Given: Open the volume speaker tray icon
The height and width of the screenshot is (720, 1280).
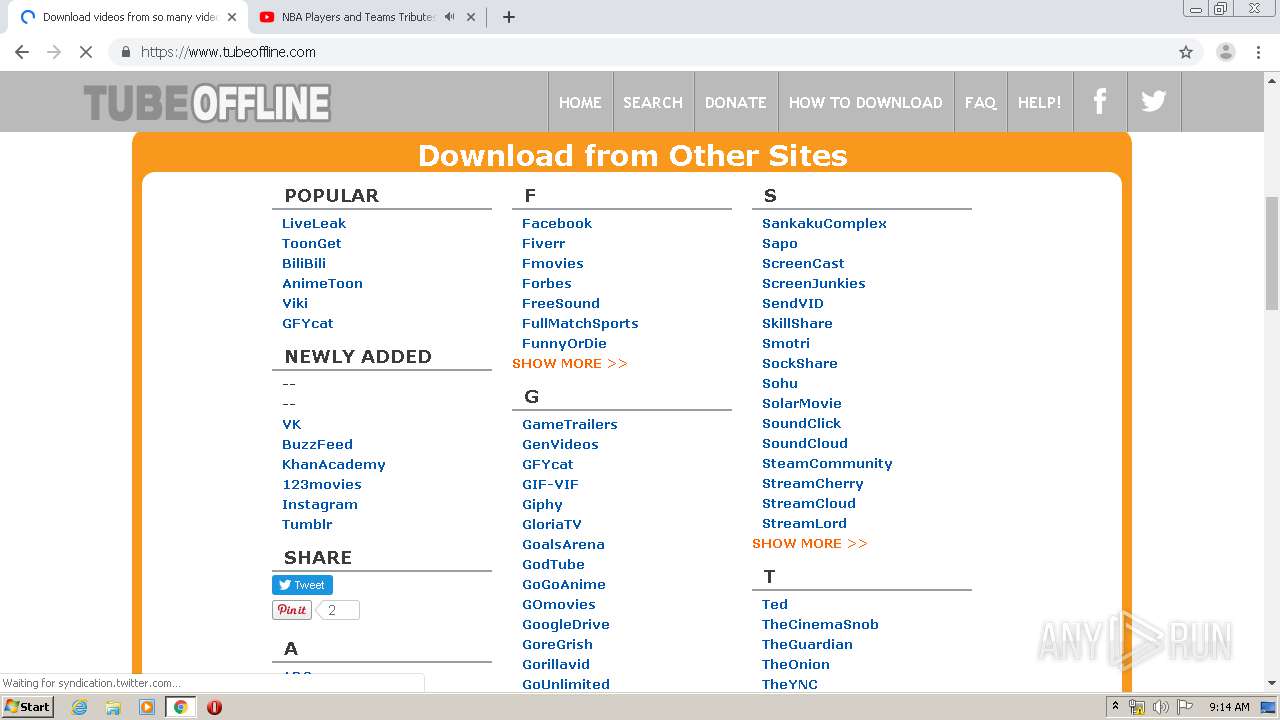Looking at the screenshot, I should pyautogui.click(x=1160, y=707).
